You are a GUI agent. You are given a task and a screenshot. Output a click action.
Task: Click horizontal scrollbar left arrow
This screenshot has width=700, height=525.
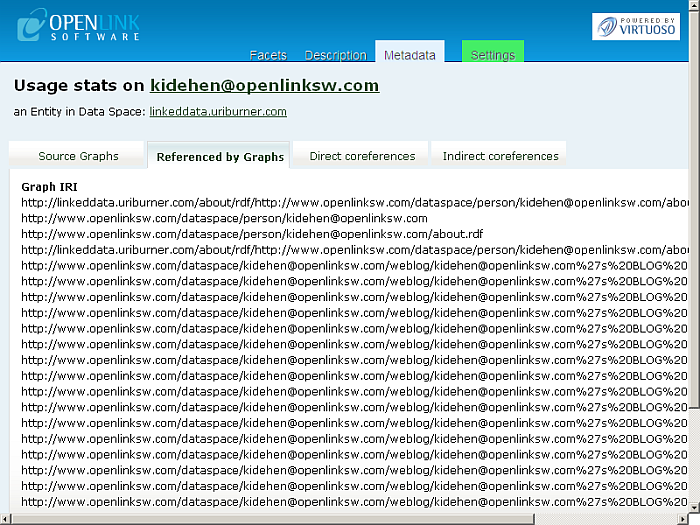(x=4, y=519)
